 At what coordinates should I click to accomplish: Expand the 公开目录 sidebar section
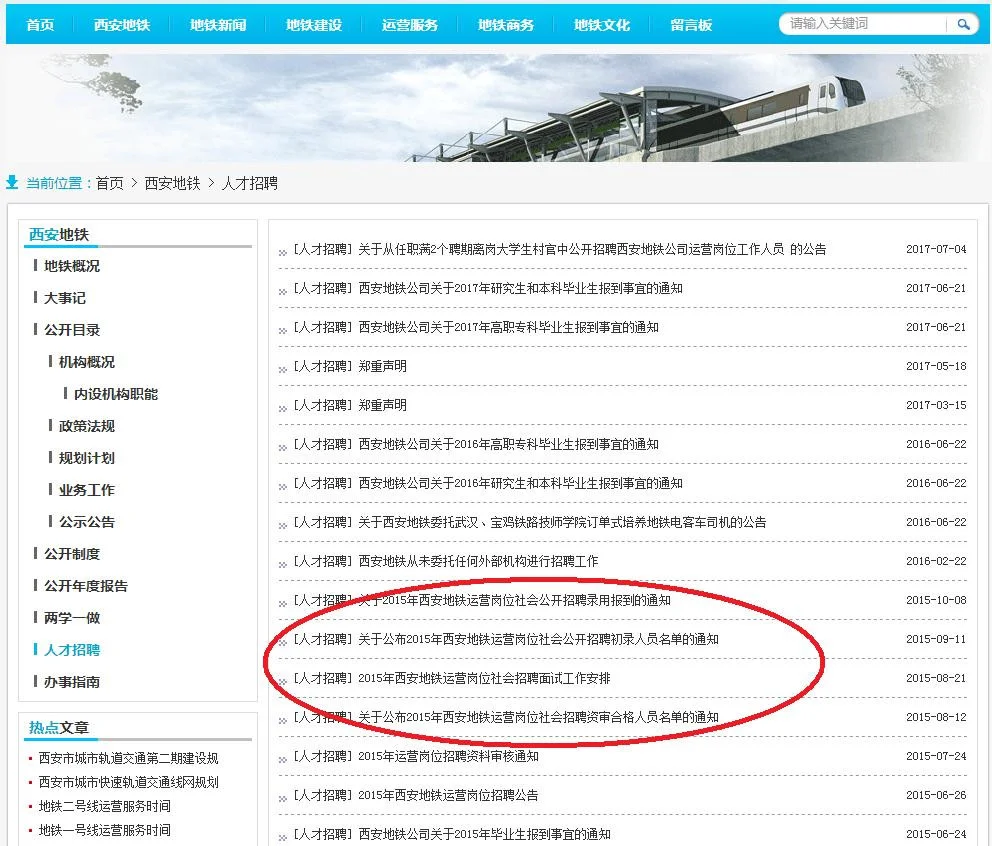pos(71,328)
